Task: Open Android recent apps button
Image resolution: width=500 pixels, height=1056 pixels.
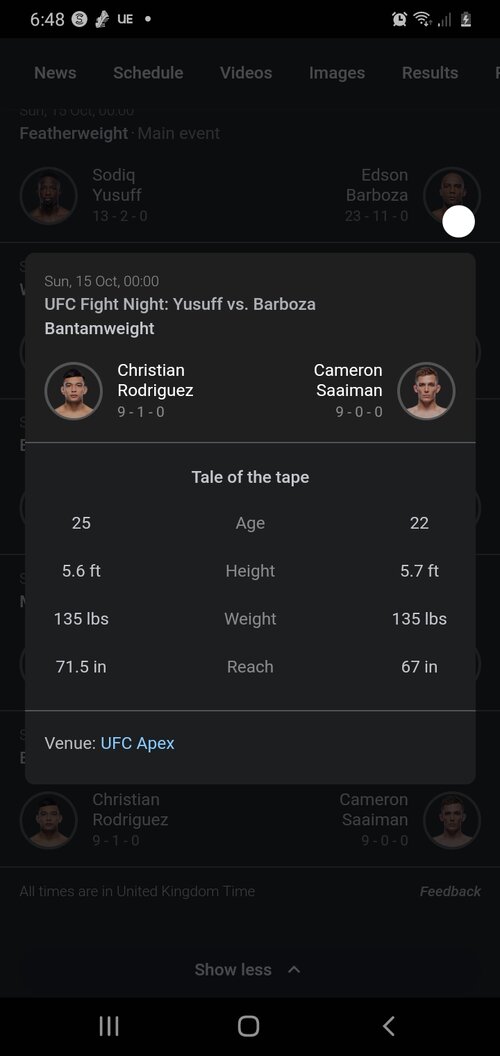Action: (x=108, y=1026)
